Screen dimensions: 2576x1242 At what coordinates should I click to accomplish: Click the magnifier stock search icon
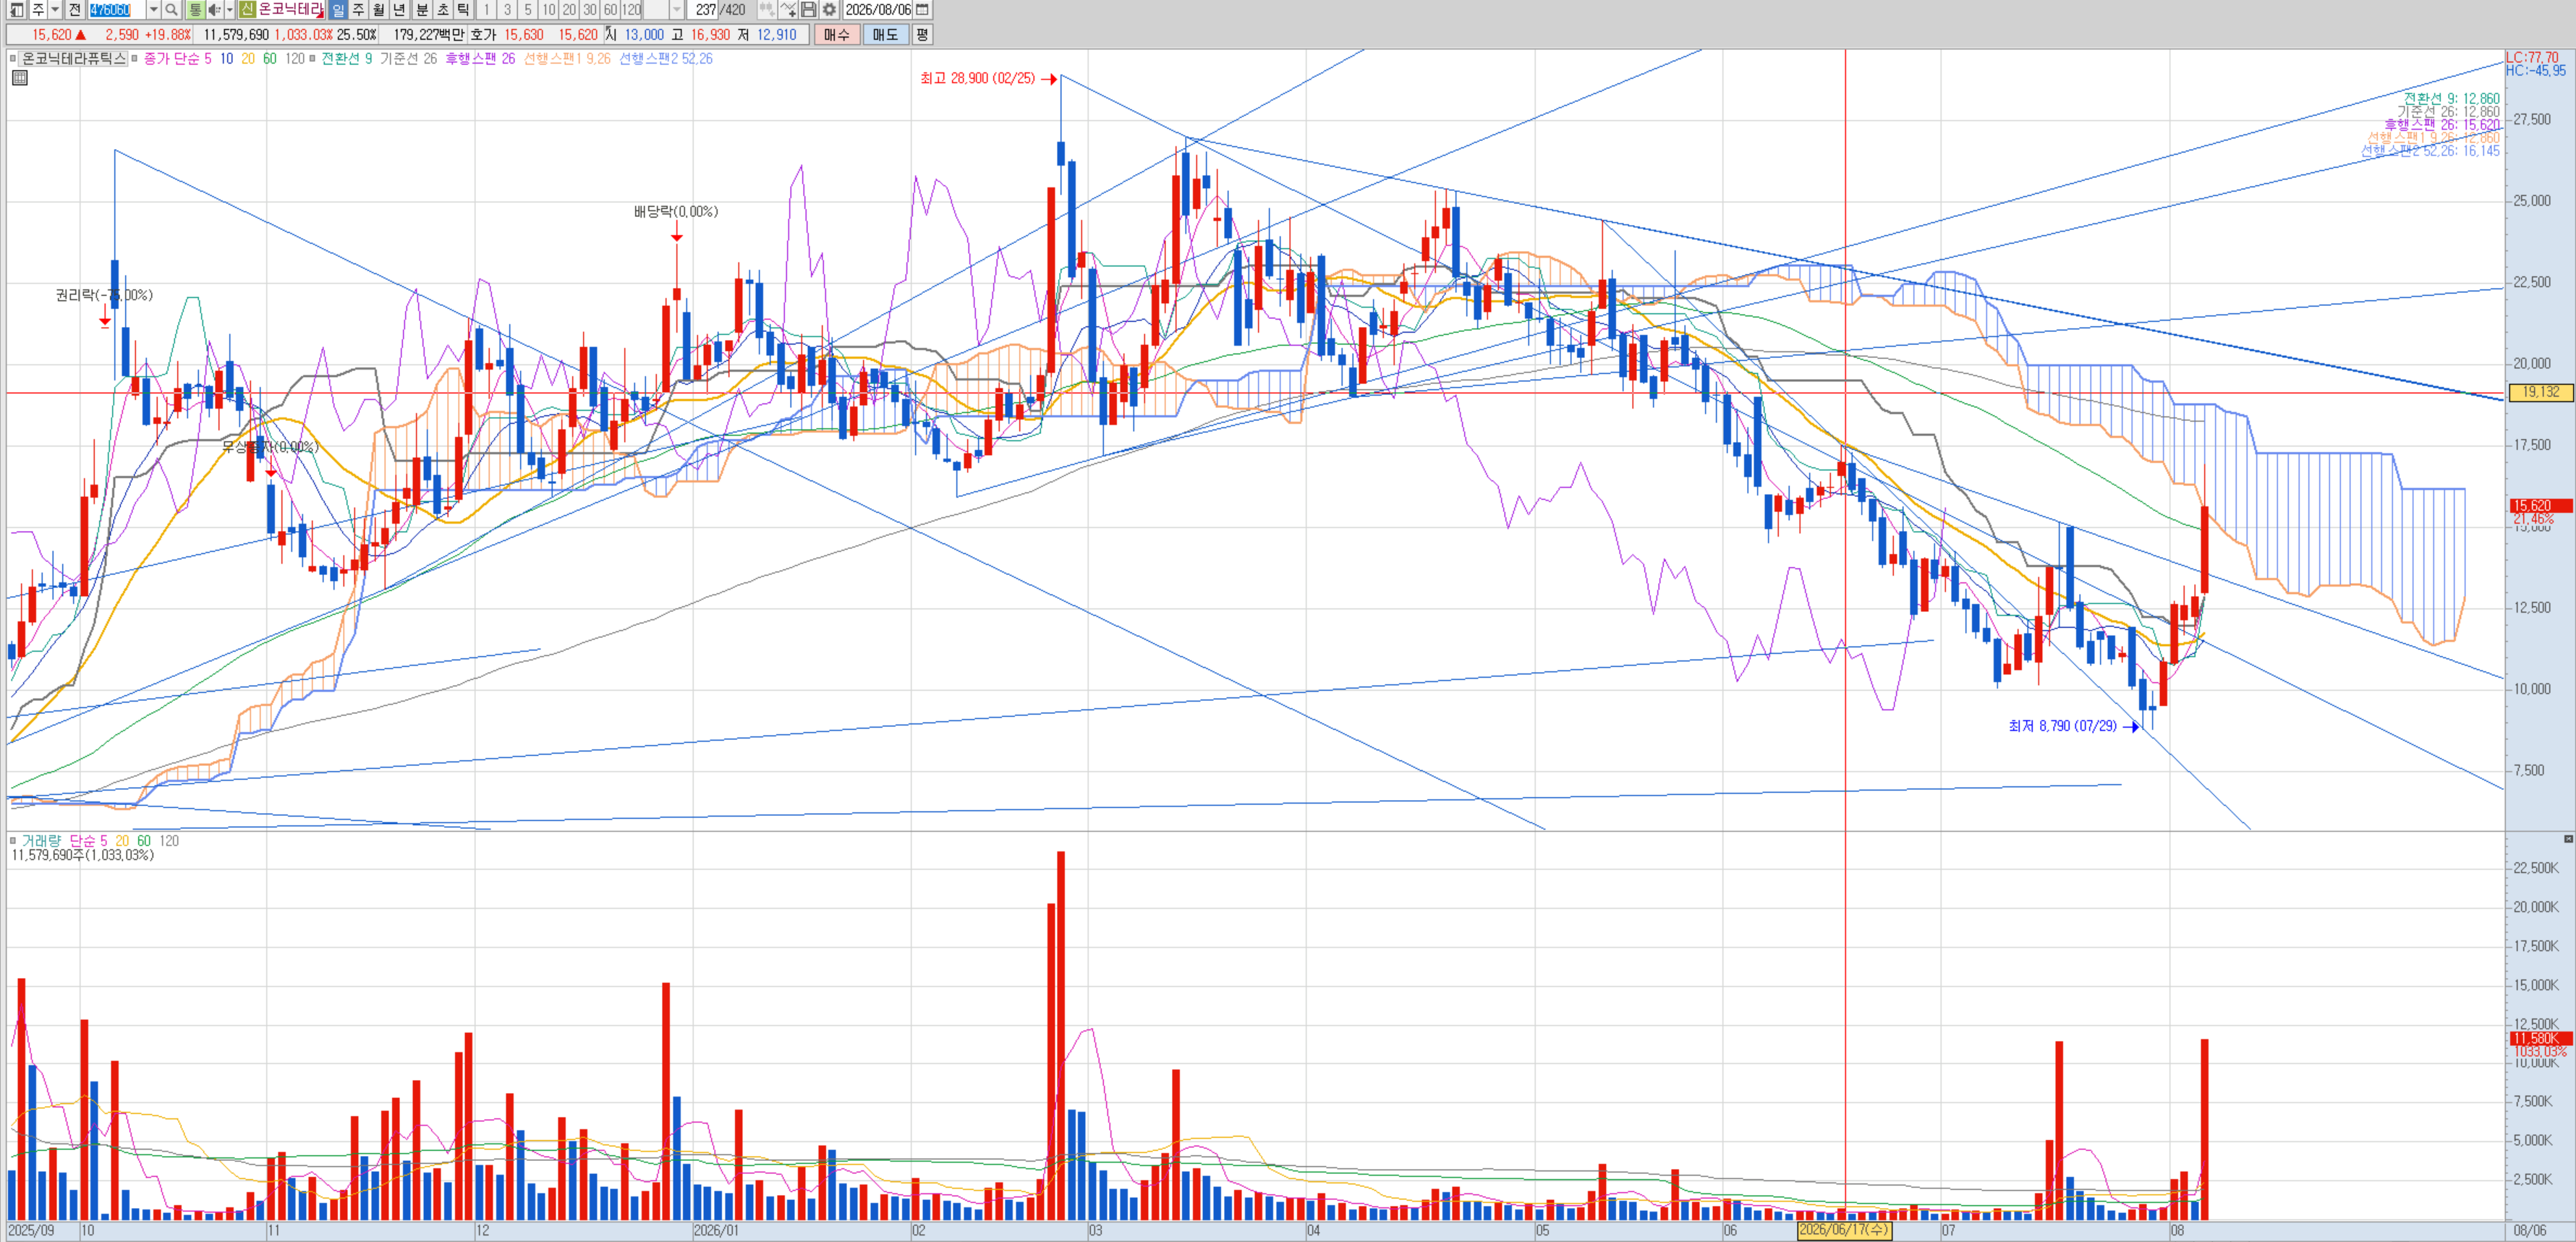[171, 10]
